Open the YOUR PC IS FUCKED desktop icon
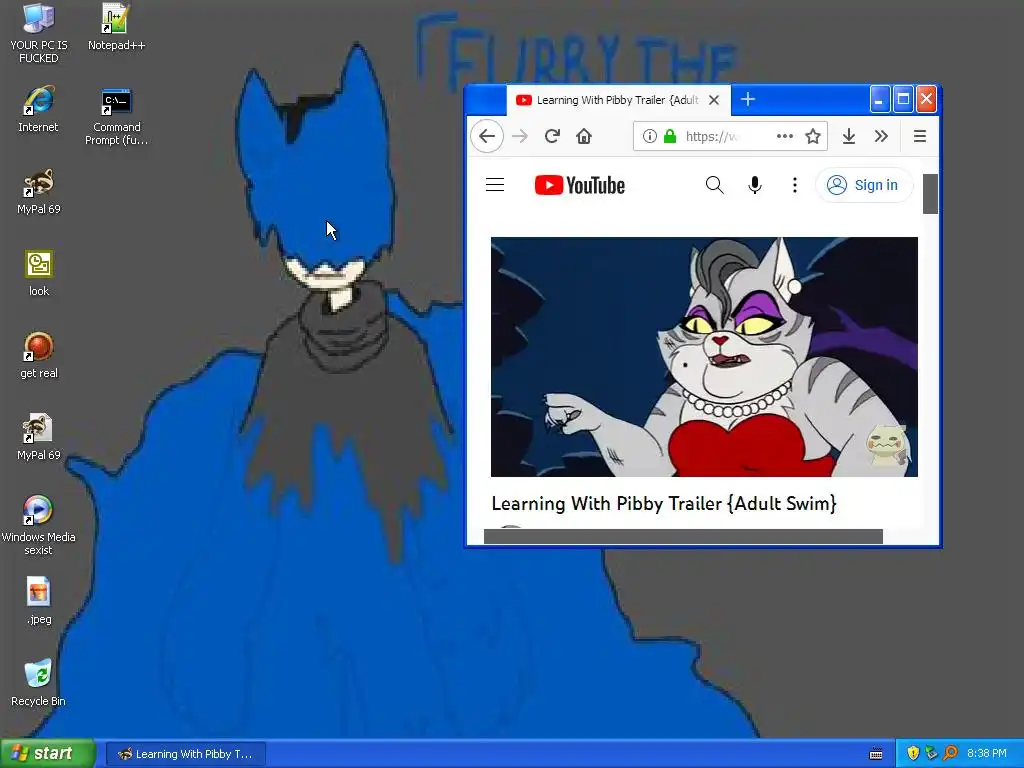This screenshot has height=768, width=1024. 39,33
